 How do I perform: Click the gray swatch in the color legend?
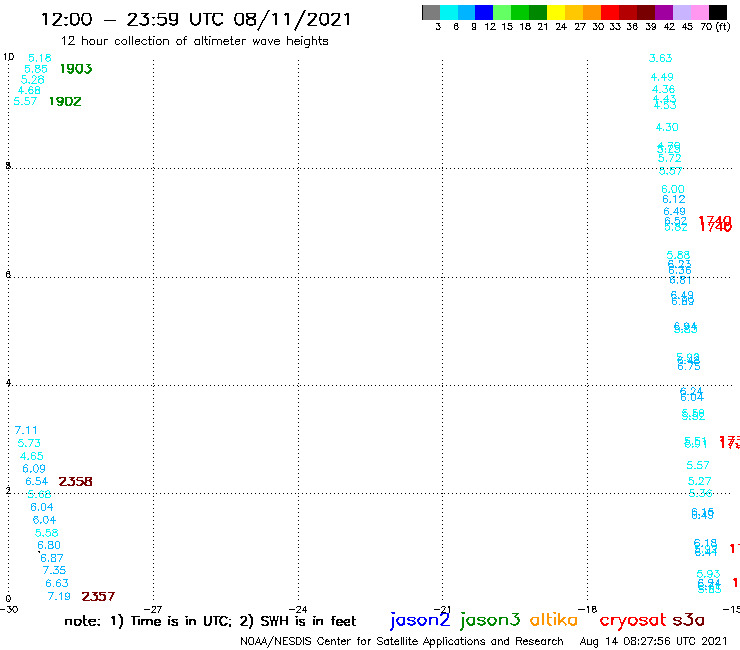tap(431, 12)
